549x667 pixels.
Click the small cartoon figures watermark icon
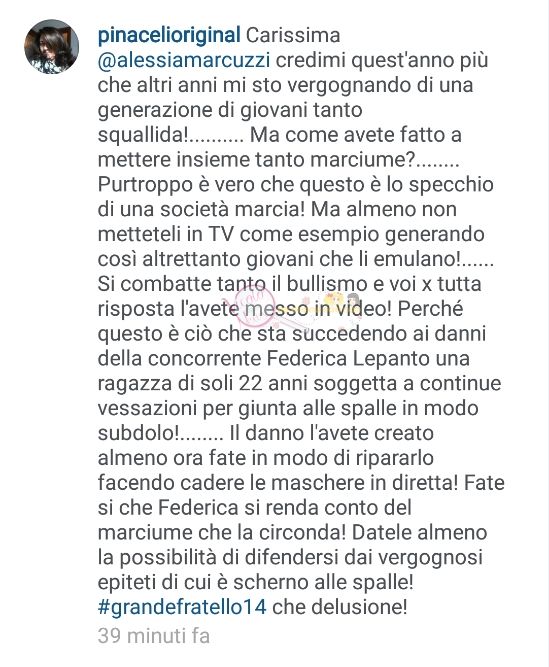coord(340,303)
